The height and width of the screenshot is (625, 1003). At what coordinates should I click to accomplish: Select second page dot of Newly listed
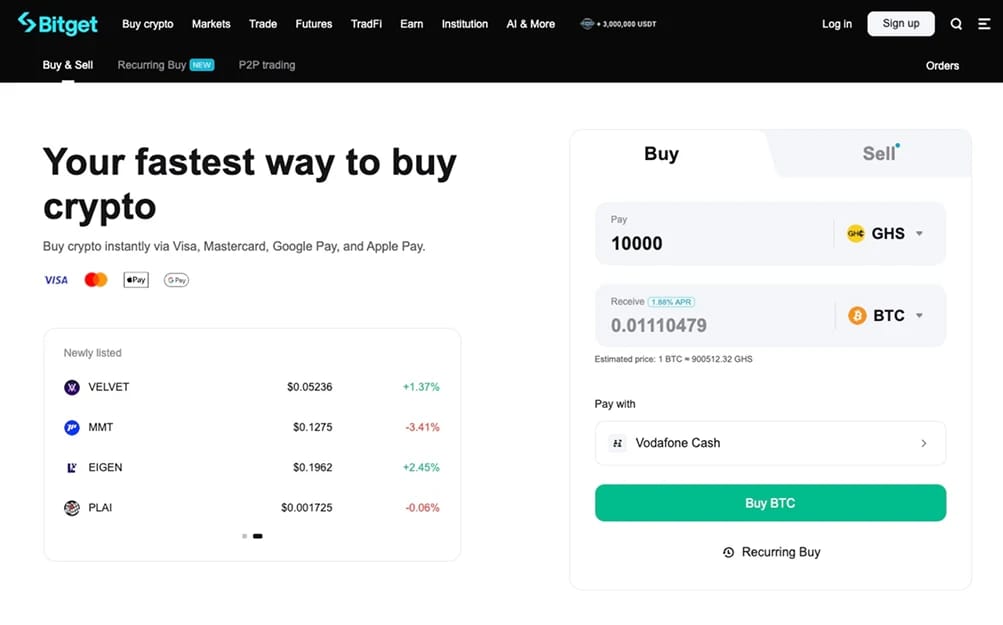point(258,536)
